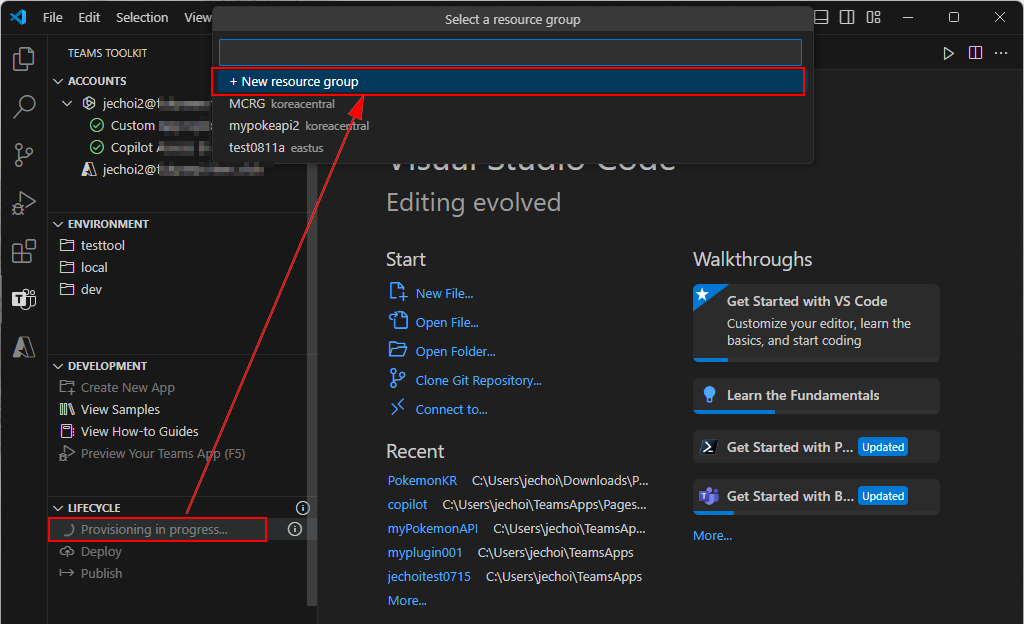Open the Customize Layout icon
The height and width of the screenshot is (624, 1024).
[x=874, y=17]
